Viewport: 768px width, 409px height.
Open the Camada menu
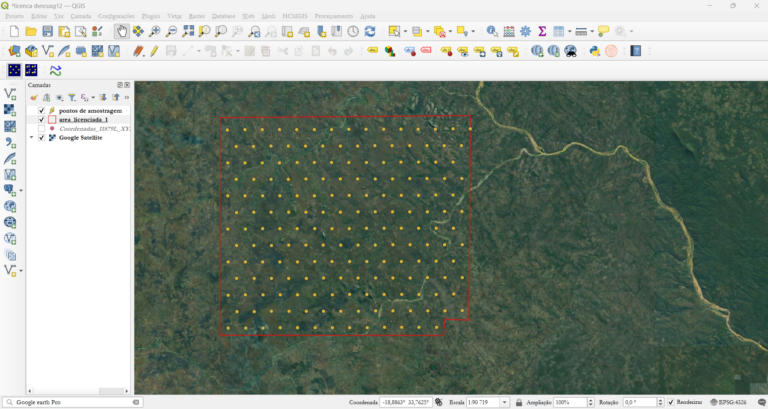[80, 16]
